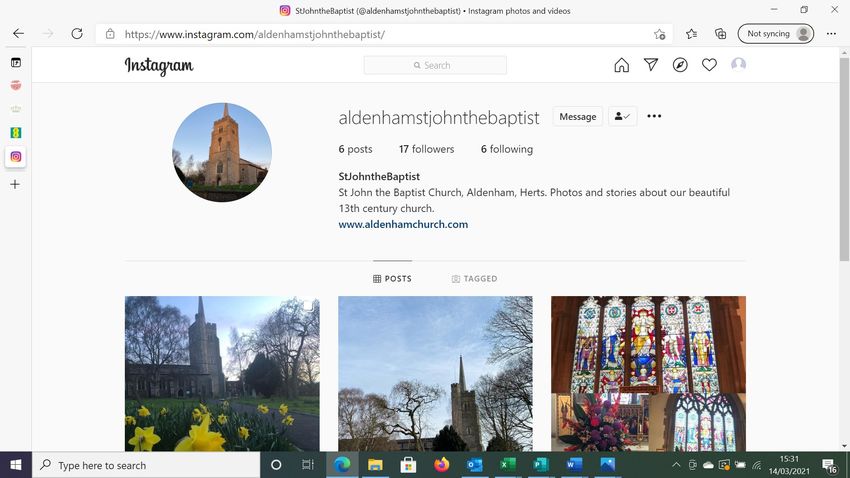Click the Message button

point(577,117)
